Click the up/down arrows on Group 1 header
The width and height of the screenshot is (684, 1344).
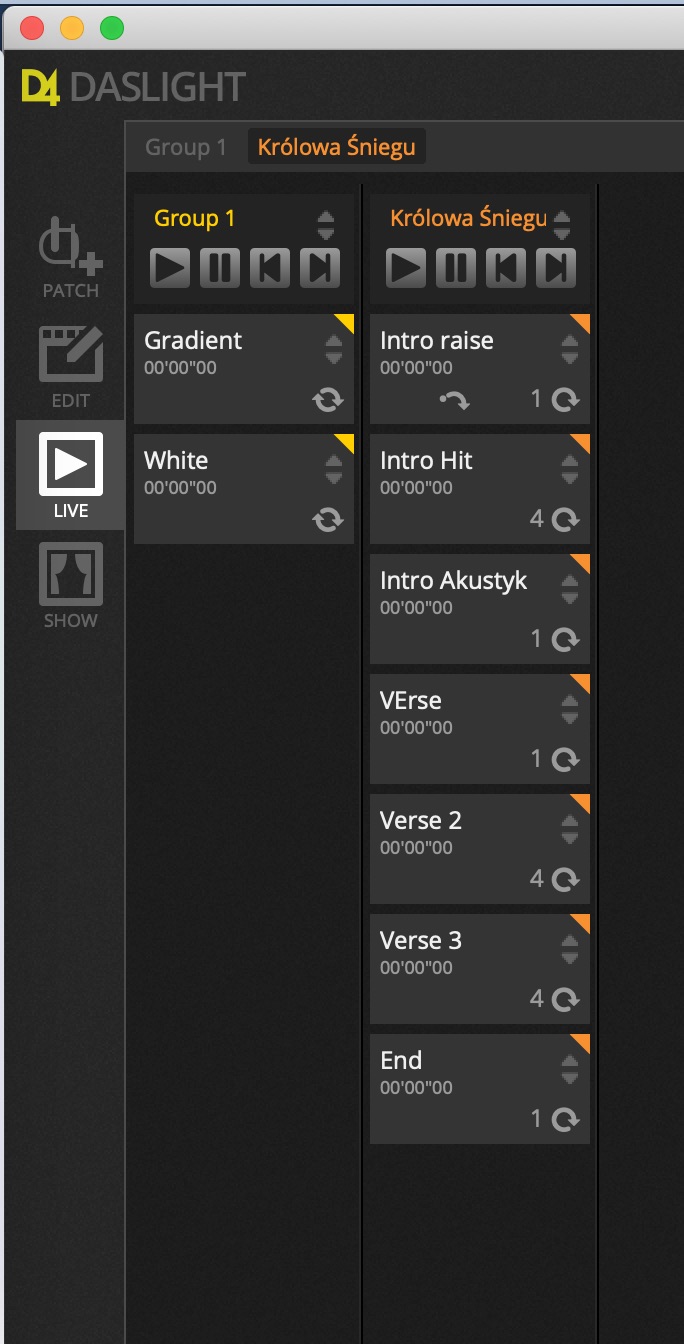(326, 224)
